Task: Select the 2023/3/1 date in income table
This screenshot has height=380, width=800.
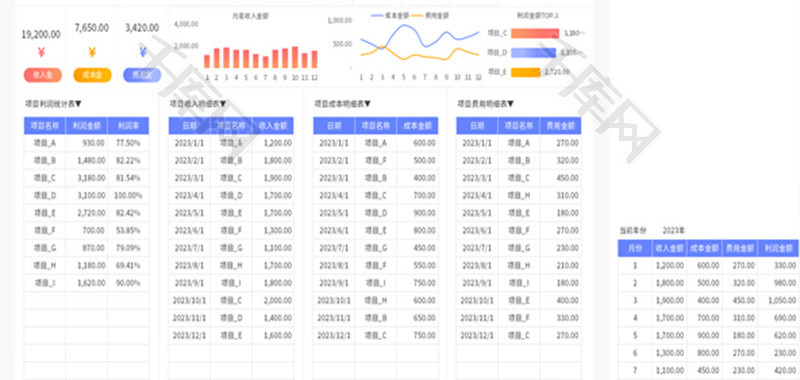Action: (189, 179)
